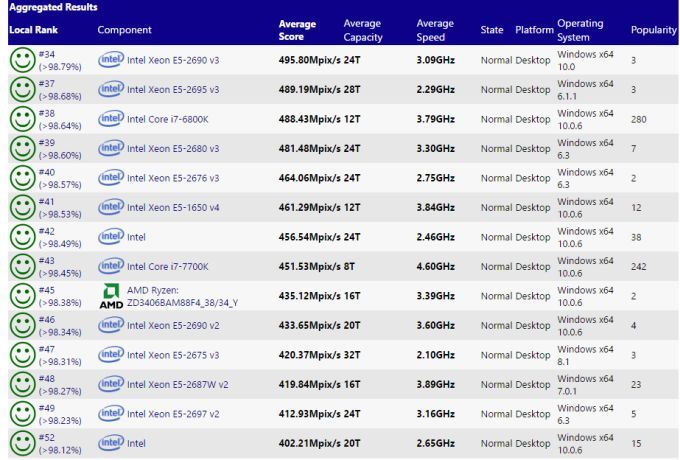Click the smiley icon for rank #37

(x=23, y=89)
